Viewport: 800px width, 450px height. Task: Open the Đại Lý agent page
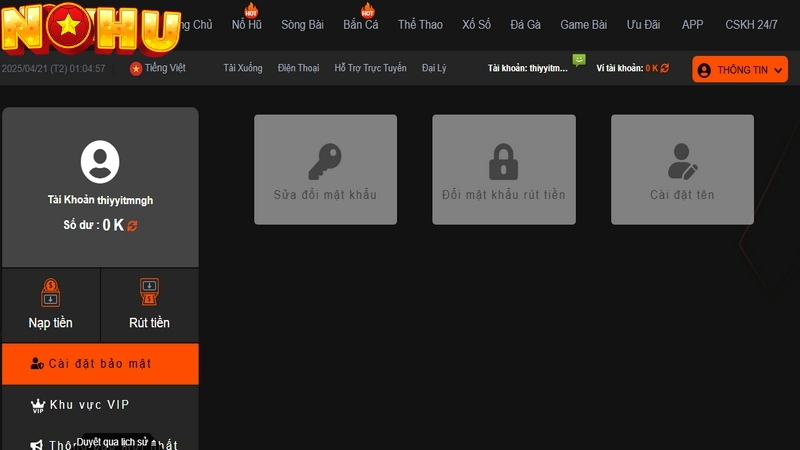pos(434,68)
